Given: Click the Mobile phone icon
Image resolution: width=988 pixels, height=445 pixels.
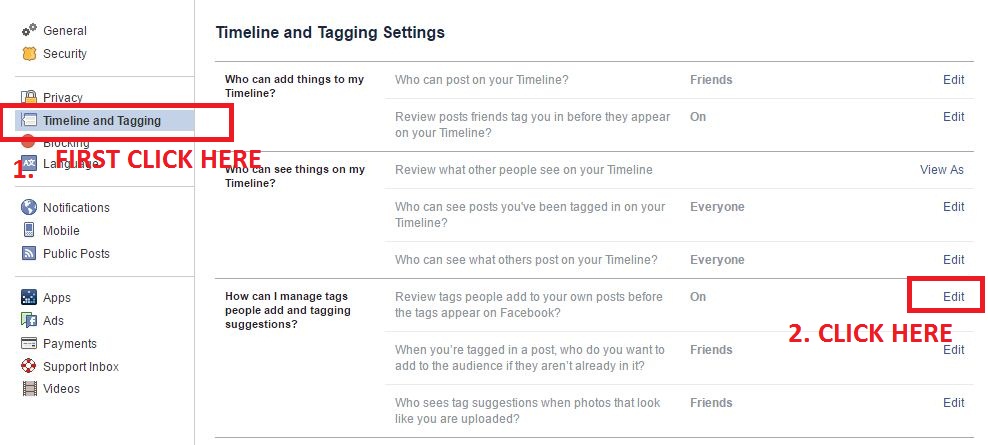Looking at the screenshot, I should click(29, 230).
